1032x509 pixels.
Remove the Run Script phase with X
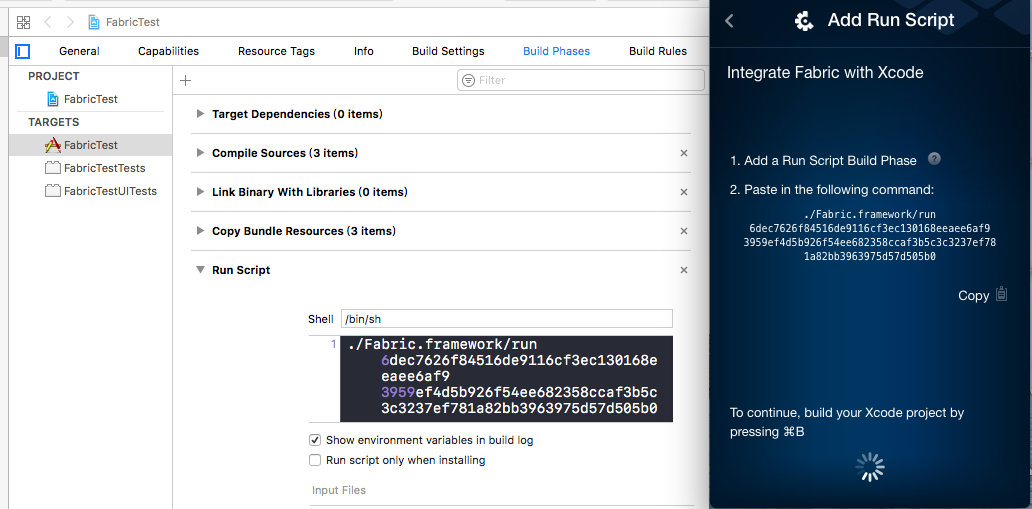coord(684,270)
